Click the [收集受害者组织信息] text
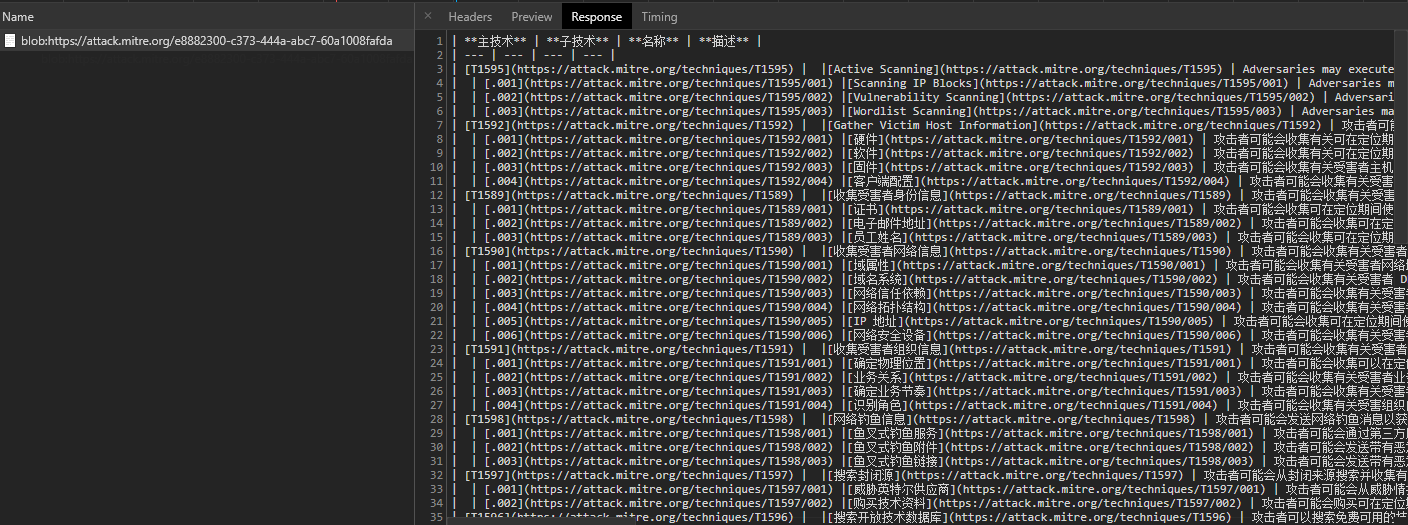This screenshot has height=525, width=1408. pos(886,349)
